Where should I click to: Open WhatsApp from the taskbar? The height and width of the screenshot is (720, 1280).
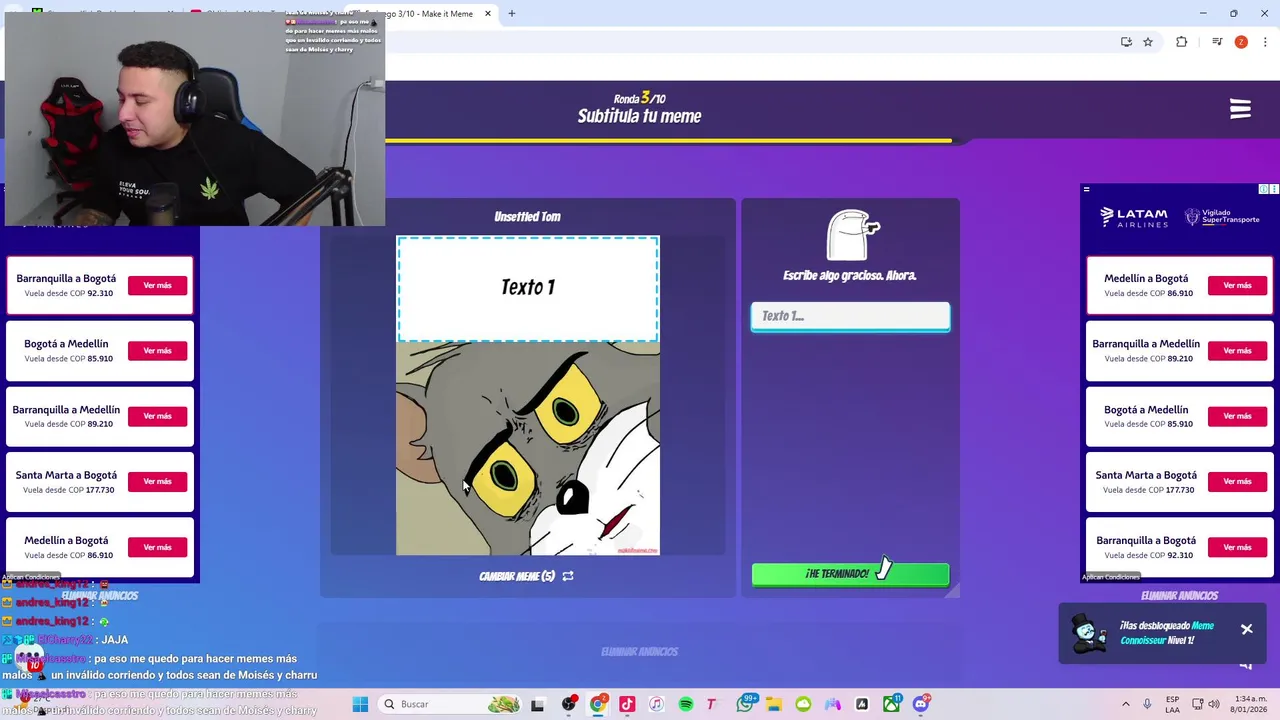click(745, 704)
